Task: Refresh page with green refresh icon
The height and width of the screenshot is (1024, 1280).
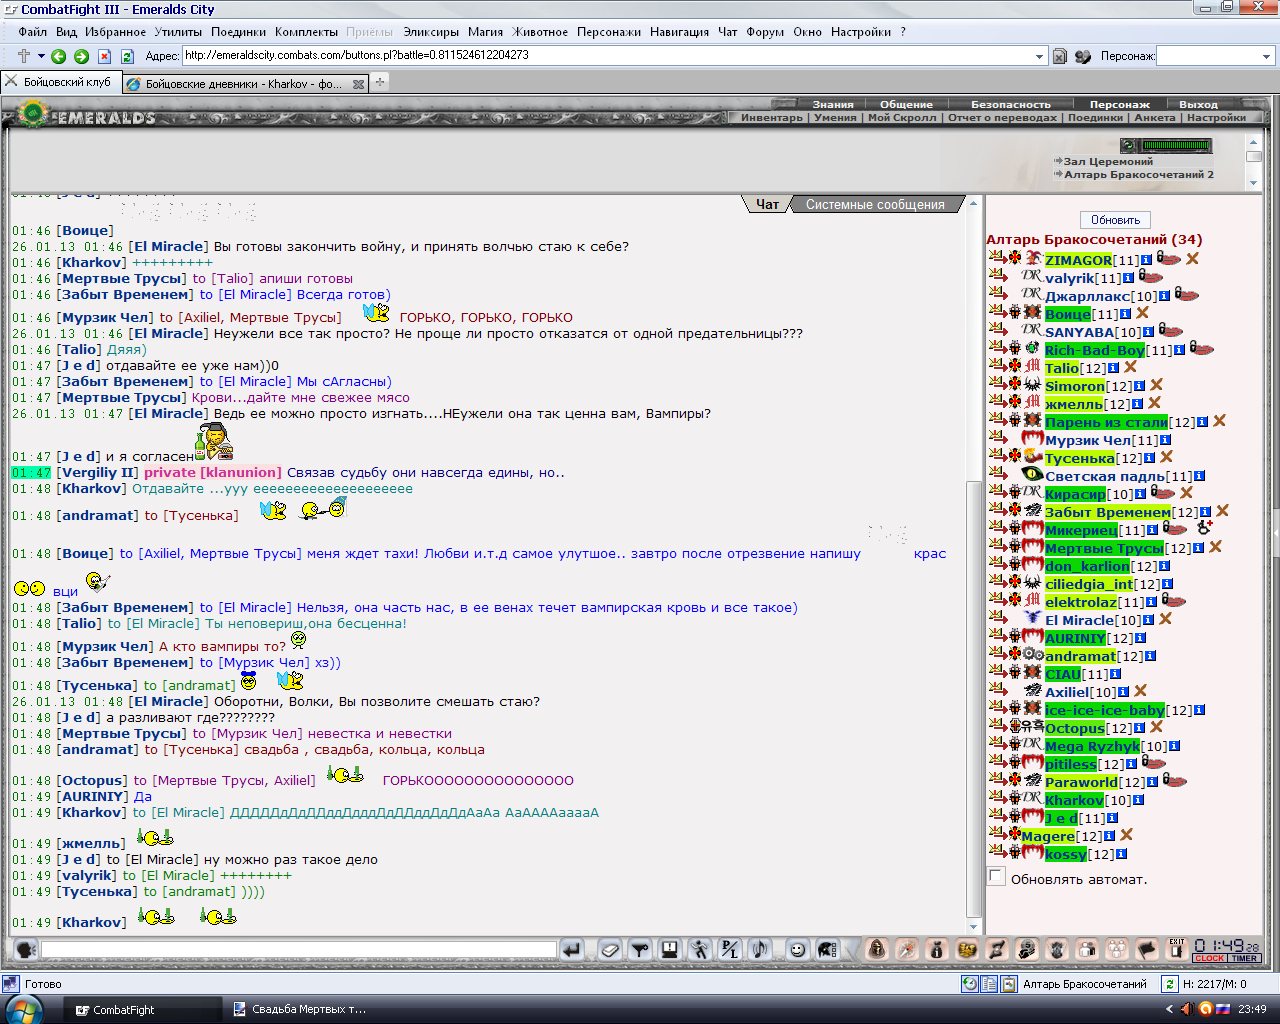Action: pyautogui.click(x=127, y=56)
